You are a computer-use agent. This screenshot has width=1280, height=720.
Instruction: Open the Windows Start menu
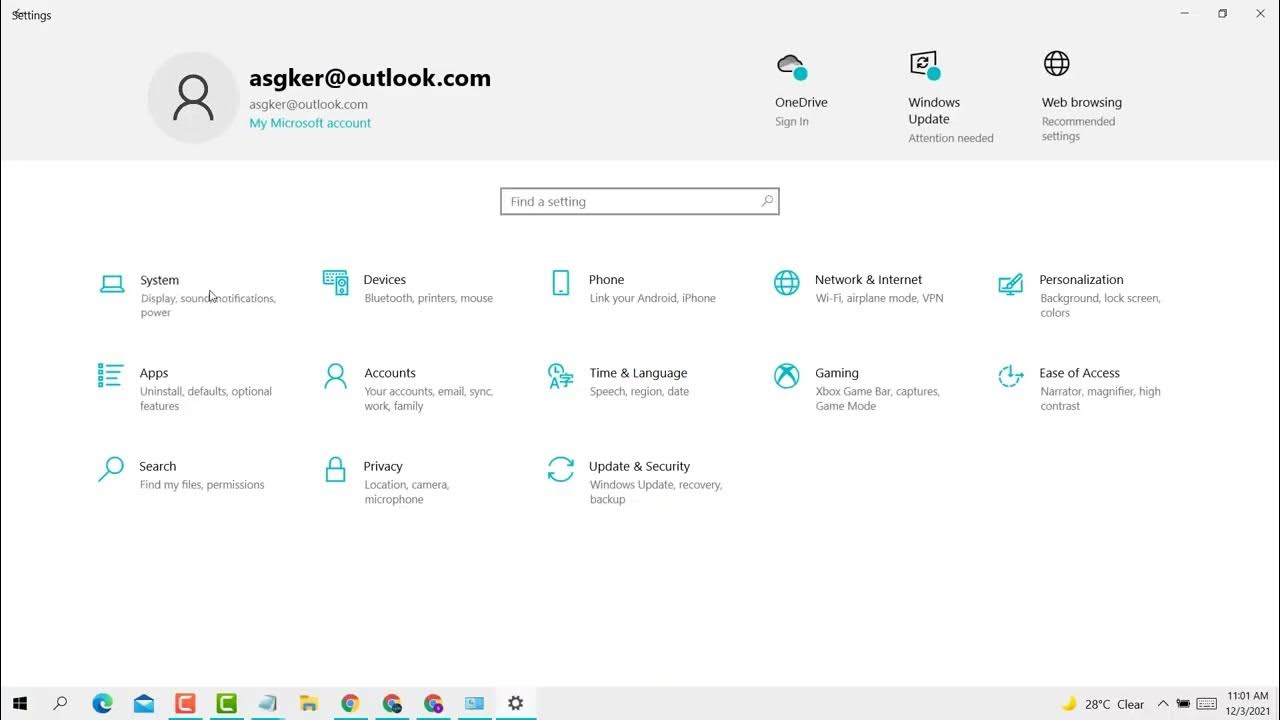point(19,704)
